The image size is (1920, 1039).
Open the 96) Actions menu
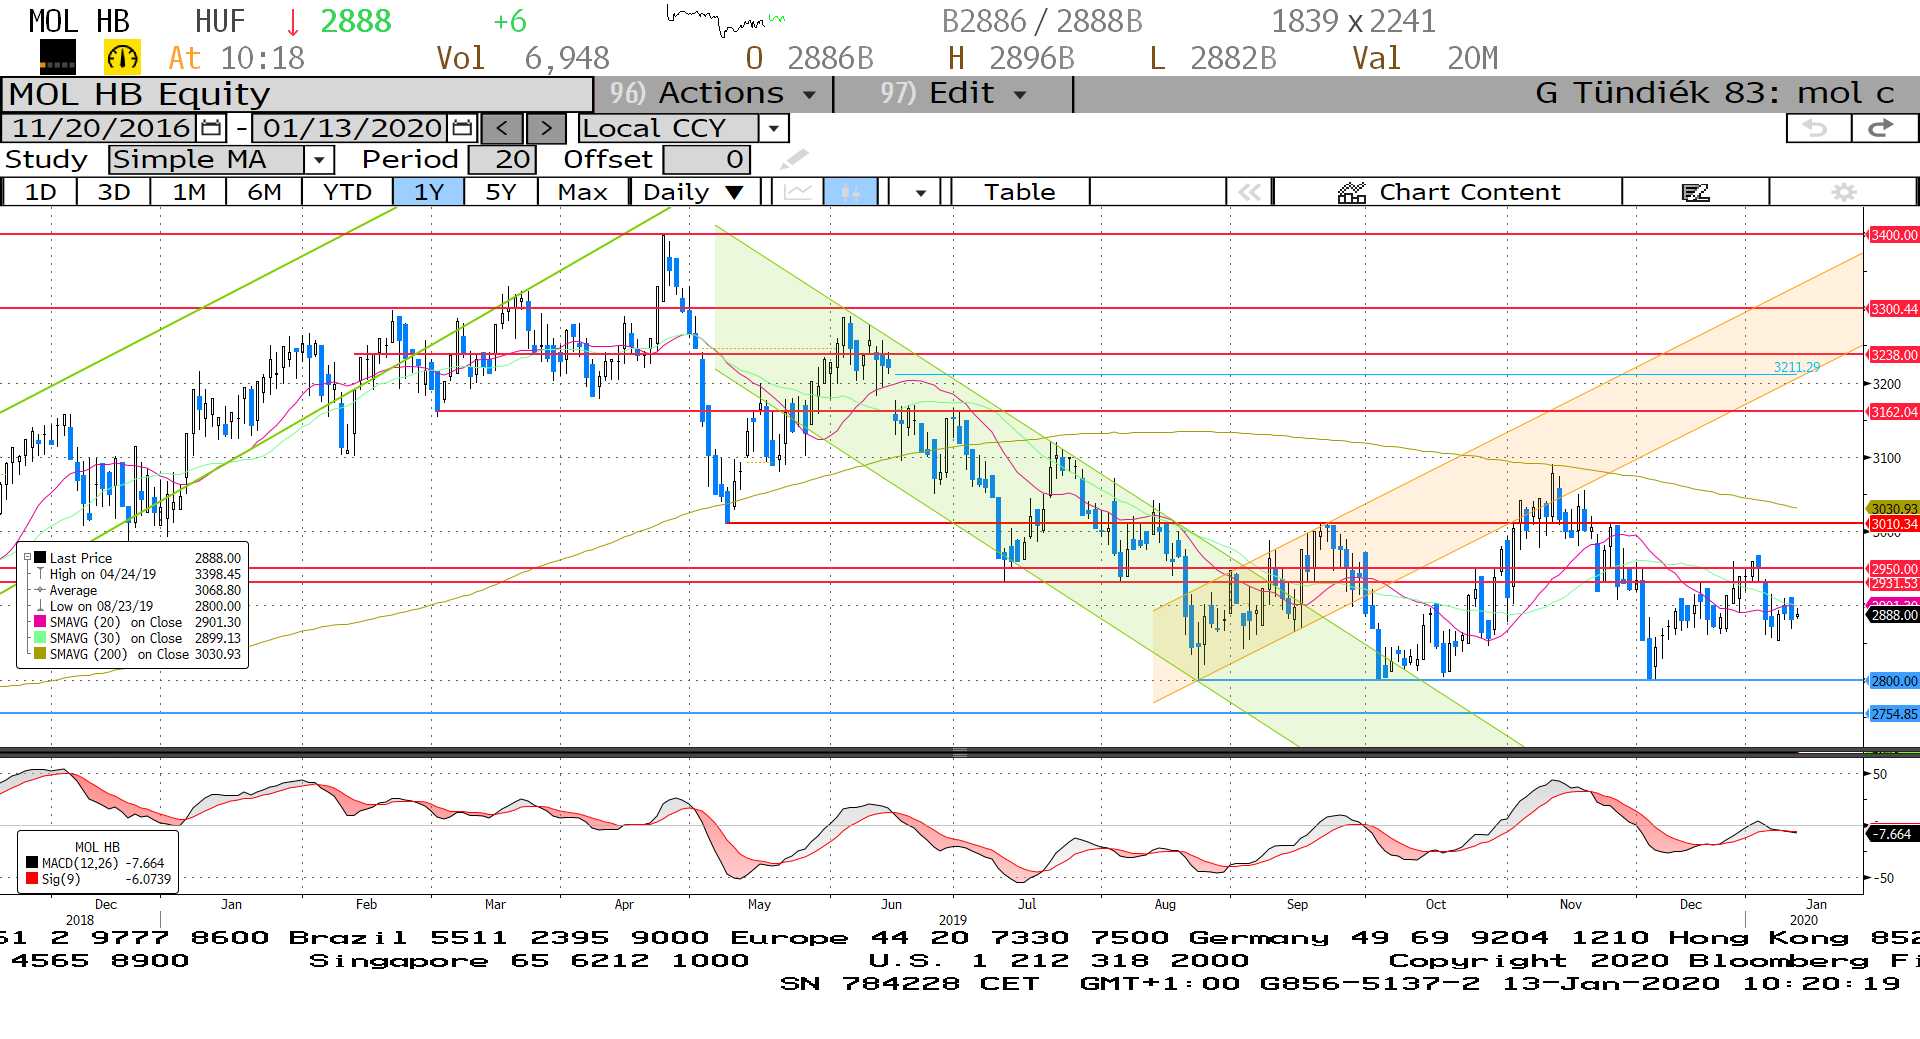pos(713,94)
